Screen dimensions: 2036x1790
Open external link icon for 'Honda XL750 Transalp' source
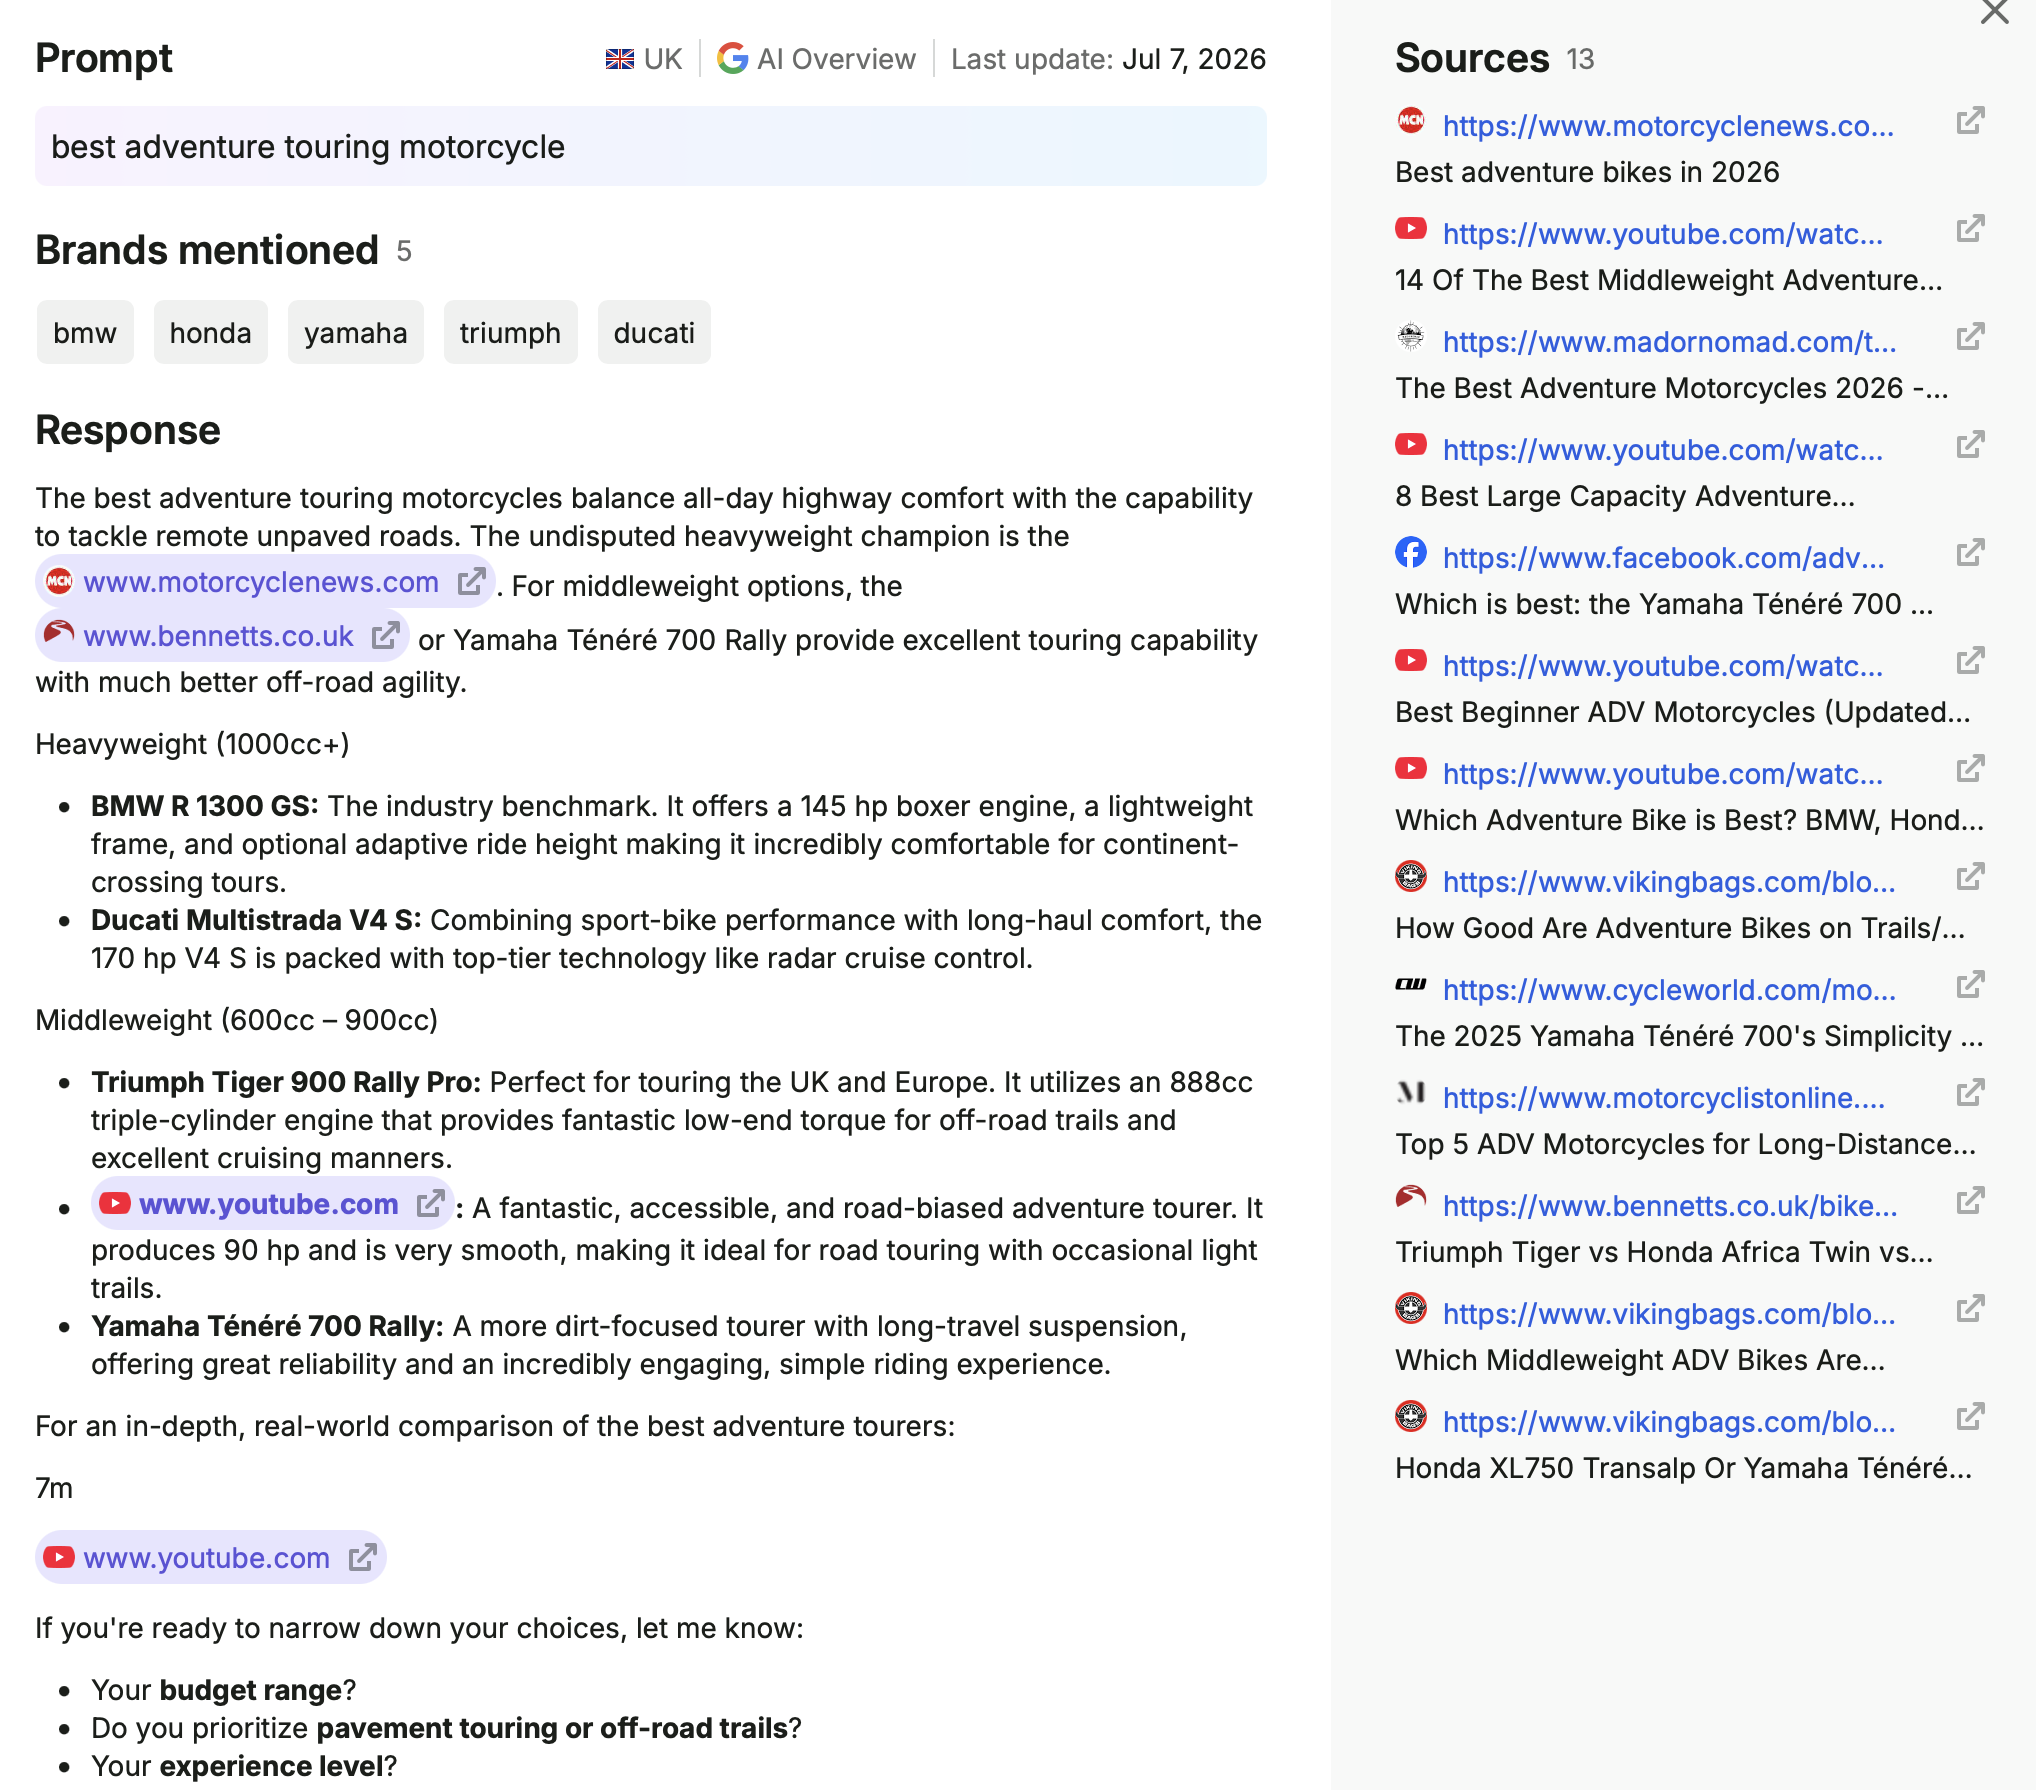click(x=1970, y=1417)
